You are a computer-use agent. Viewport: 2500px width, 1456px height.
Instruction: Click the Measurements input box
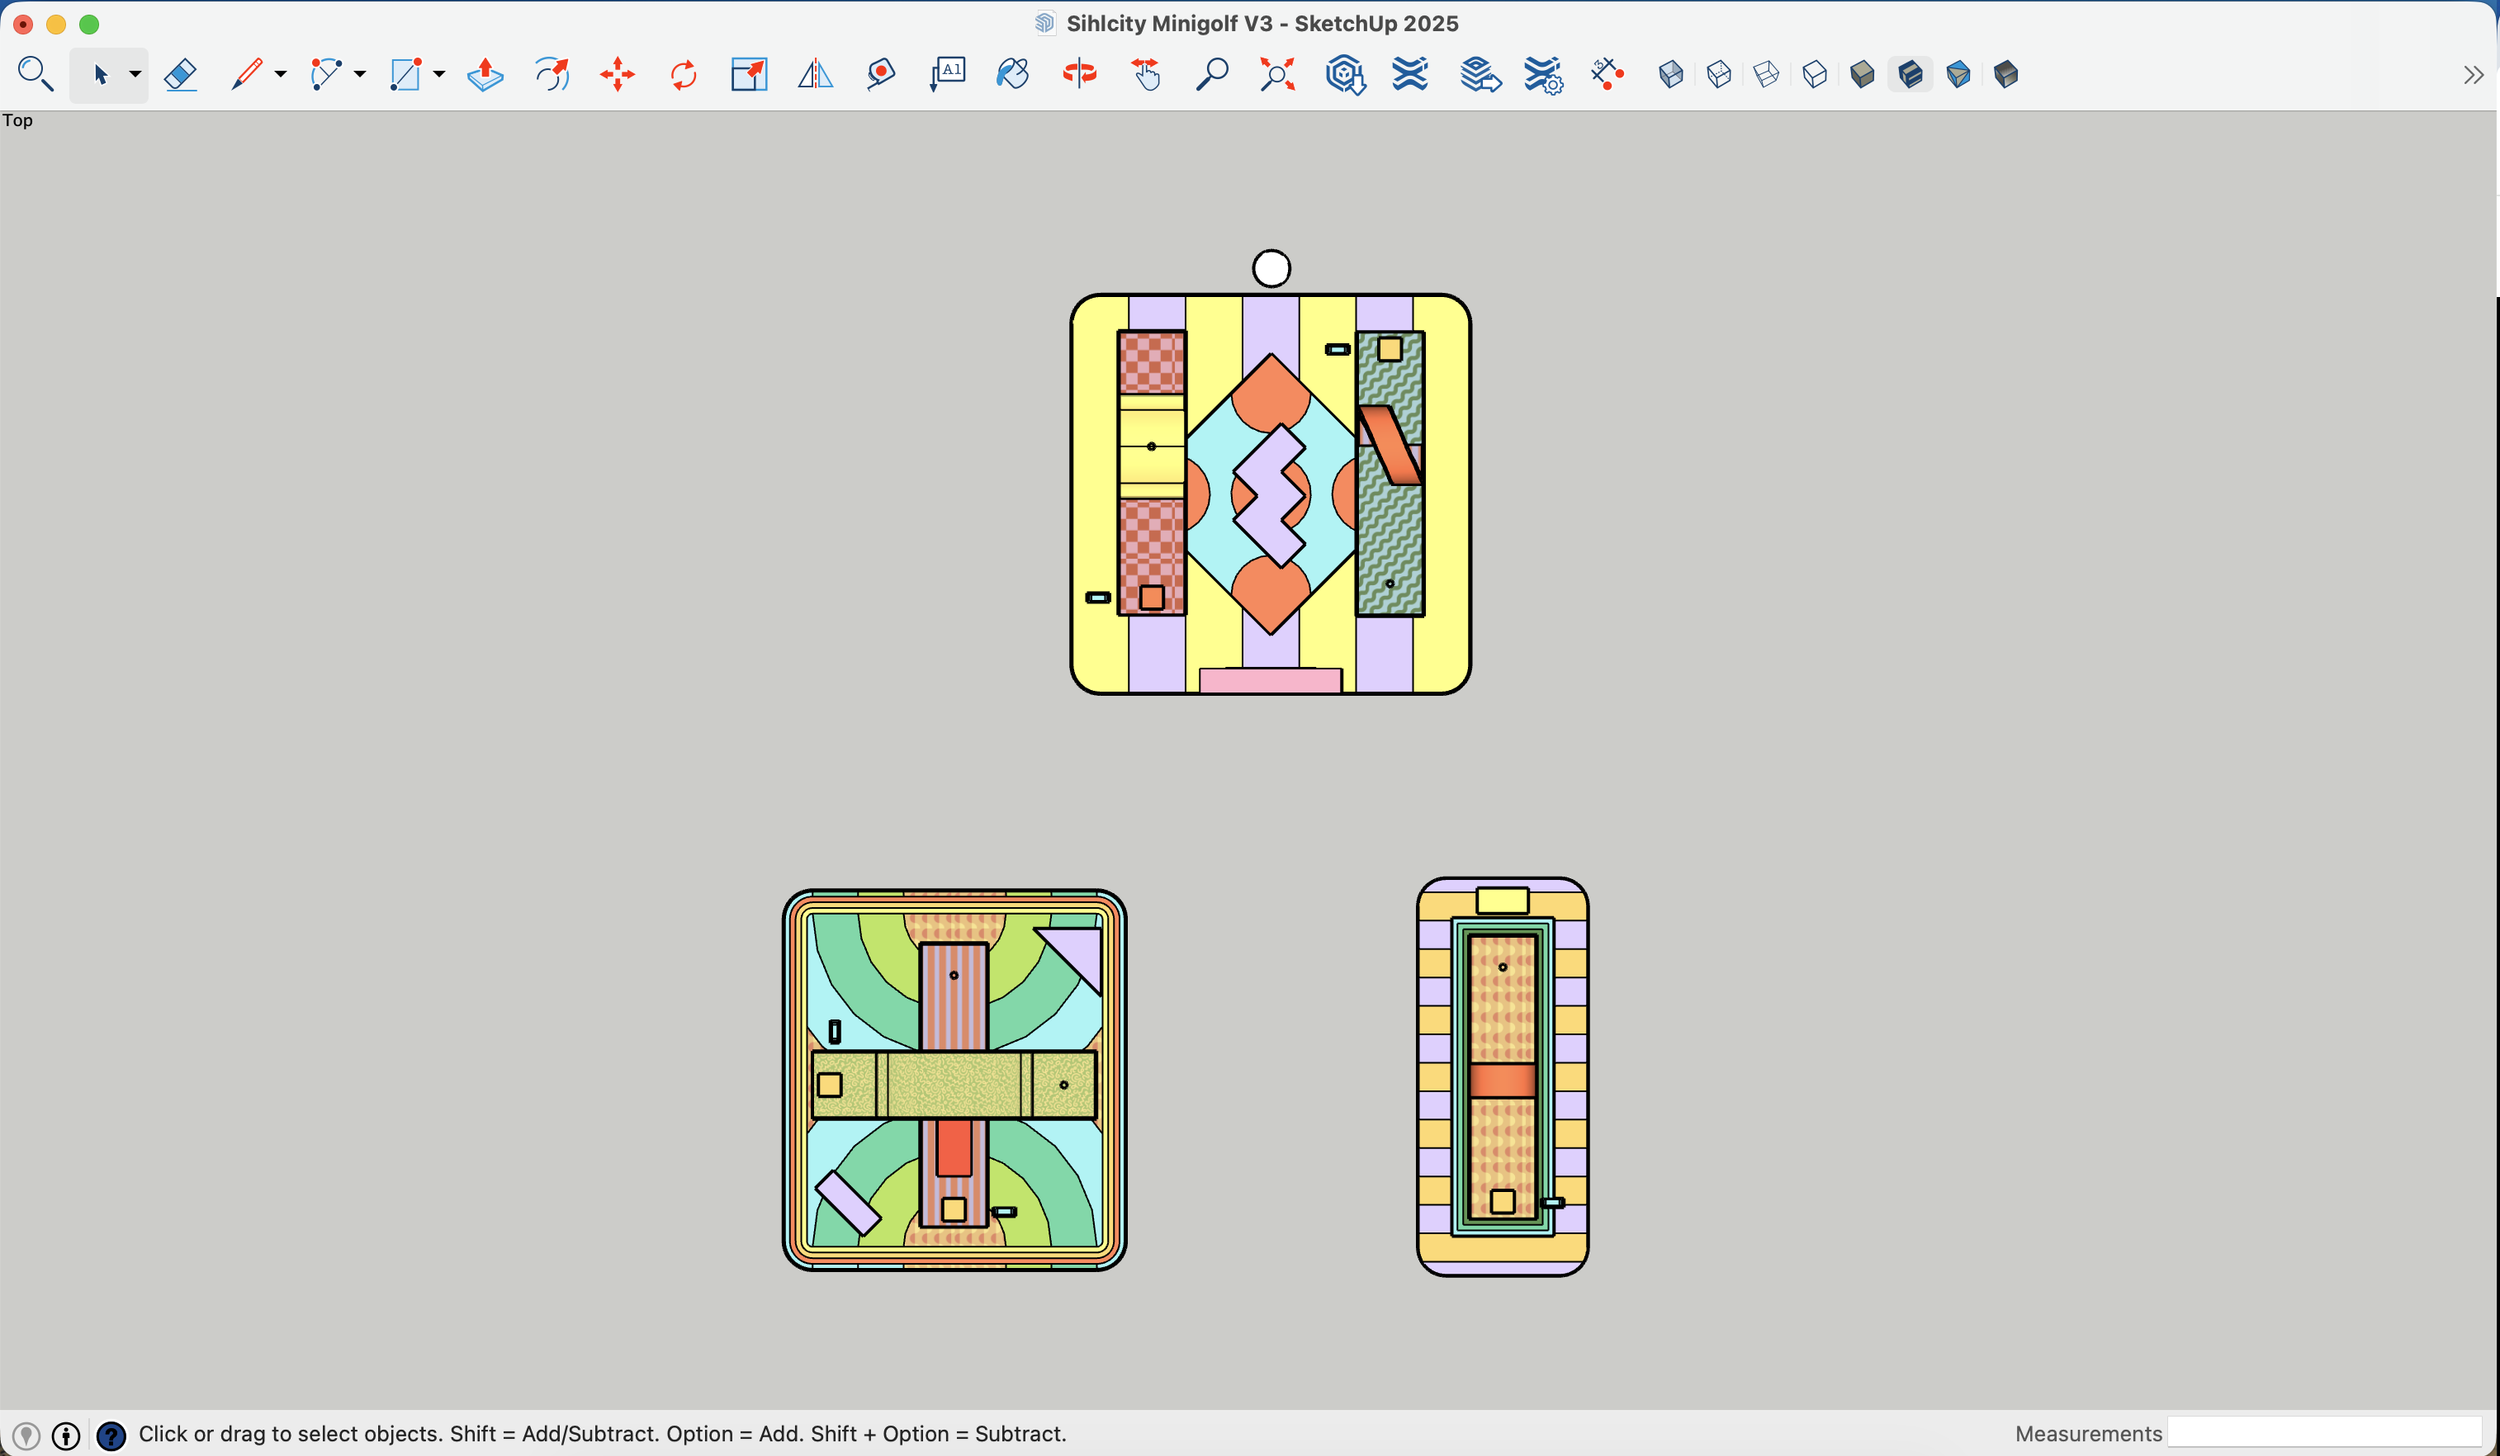point(2323,1434)
